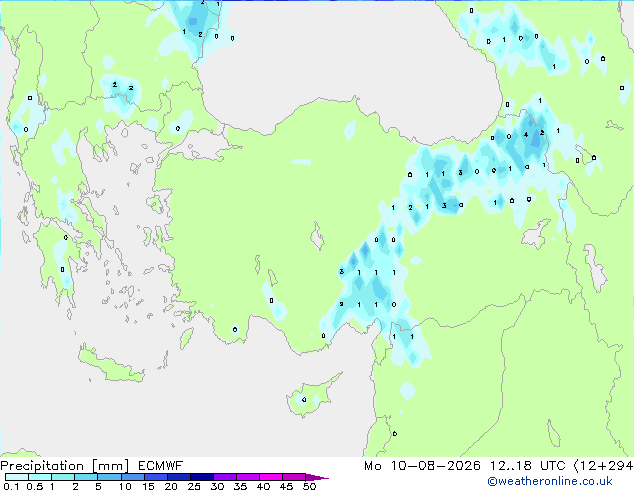Click the '25' legend label
The width and height of the screenshot is (634, 490).
coord(194,486)
